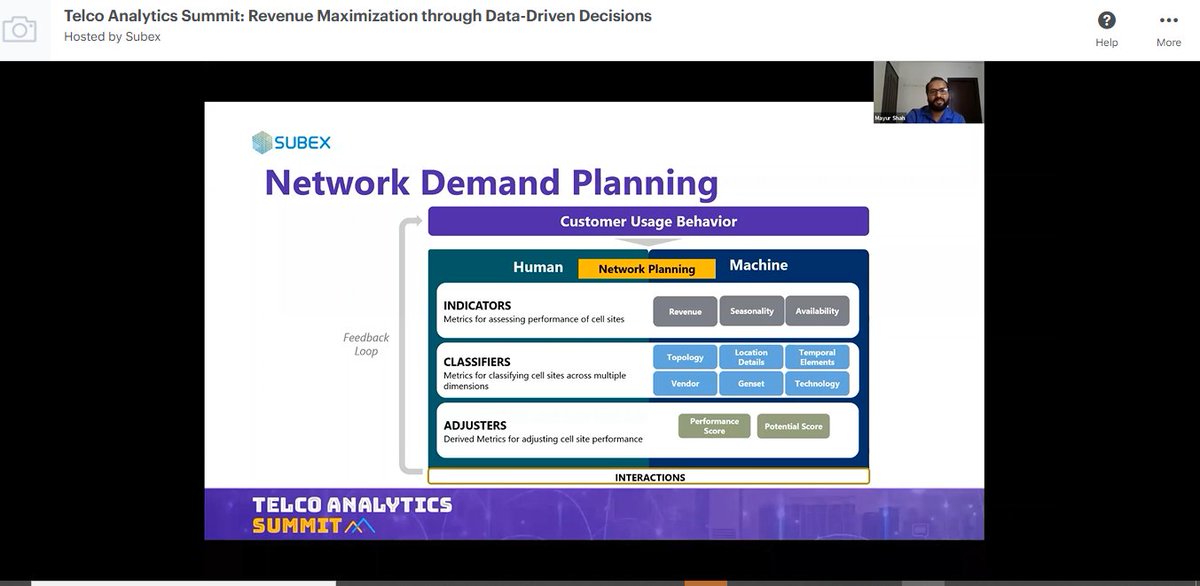Viewport: 1200px width, 586px height.
Task: Click the 'Feedback Loop' label
Action: click(366, 344)
